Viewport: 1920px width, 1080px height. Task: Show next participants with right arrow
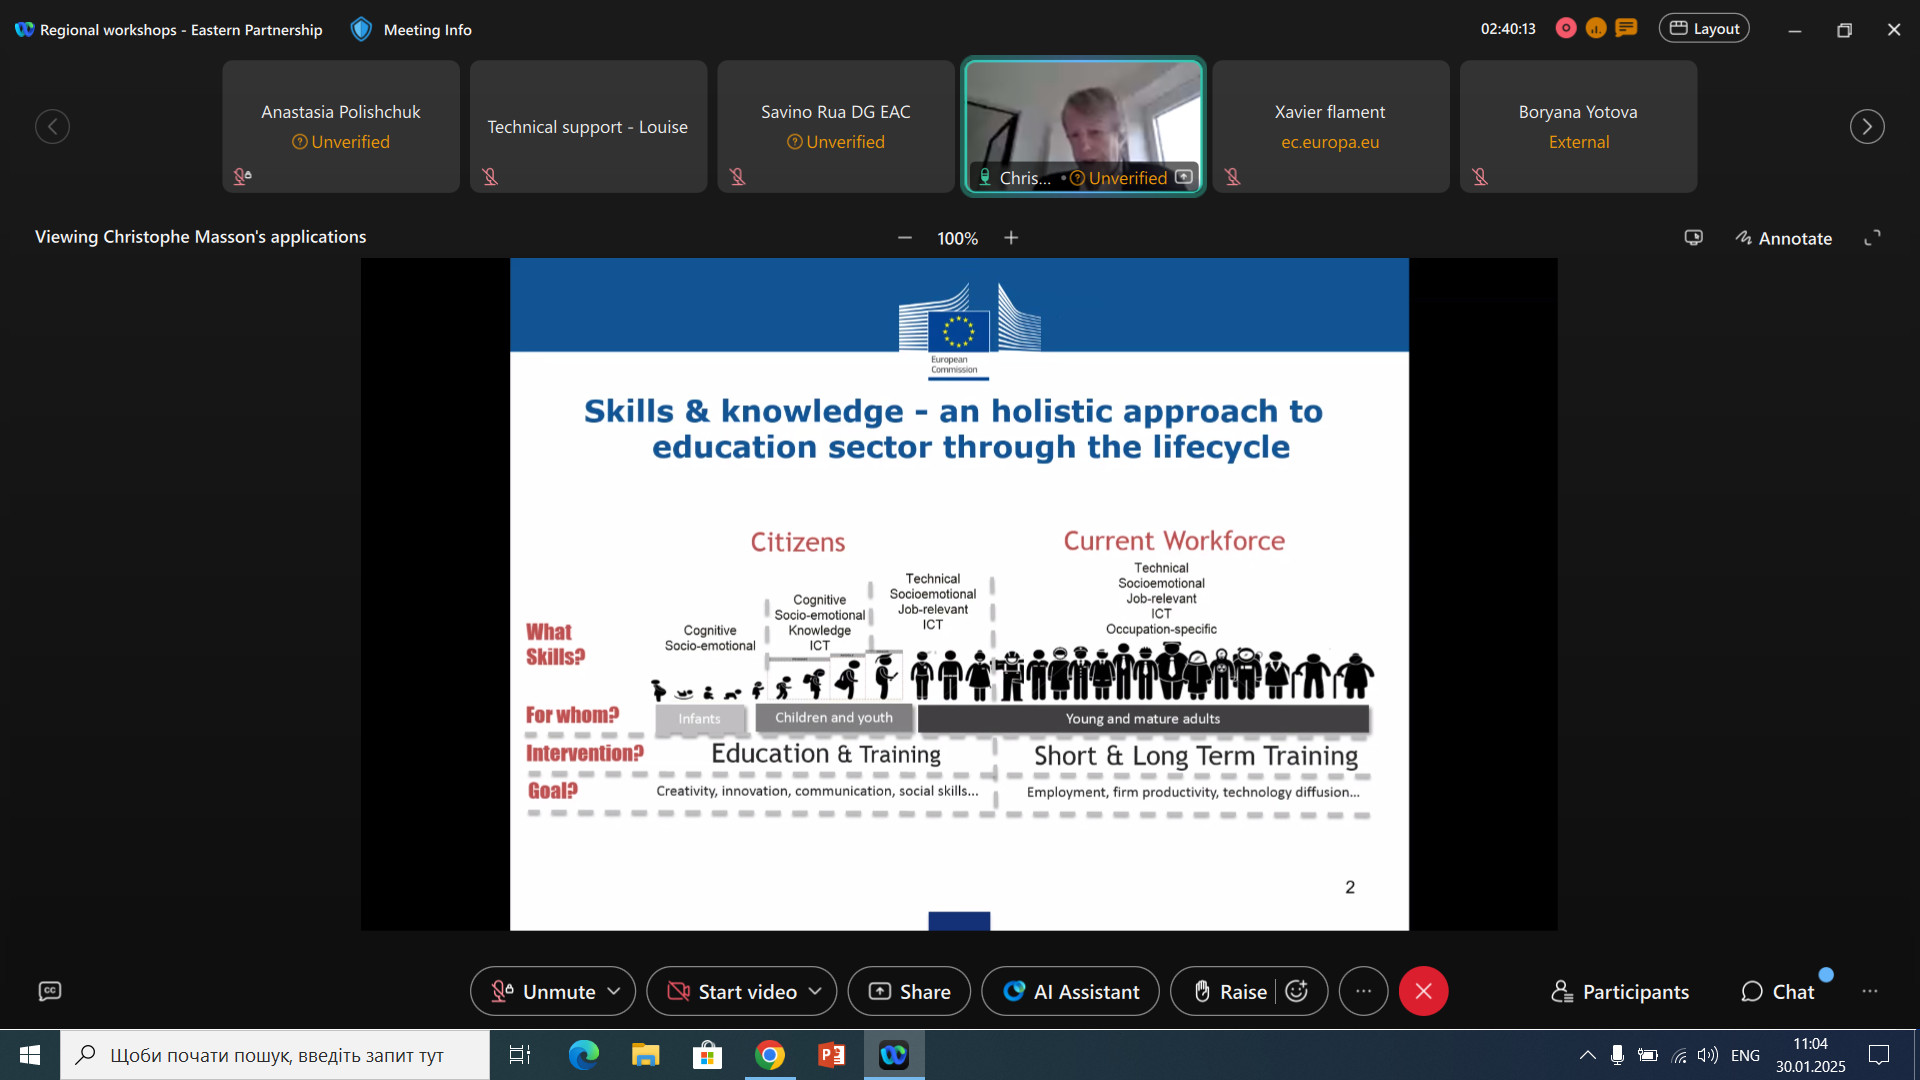[1866, 127]
